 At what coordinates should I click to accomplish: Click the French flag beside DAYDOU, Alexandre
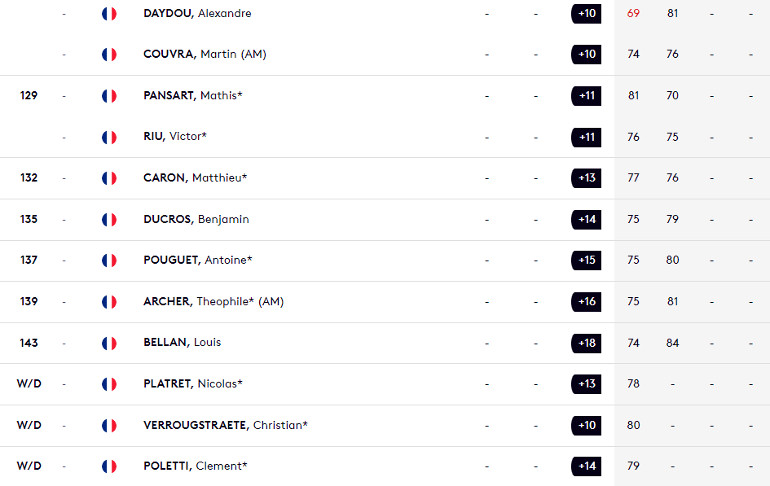109,14
